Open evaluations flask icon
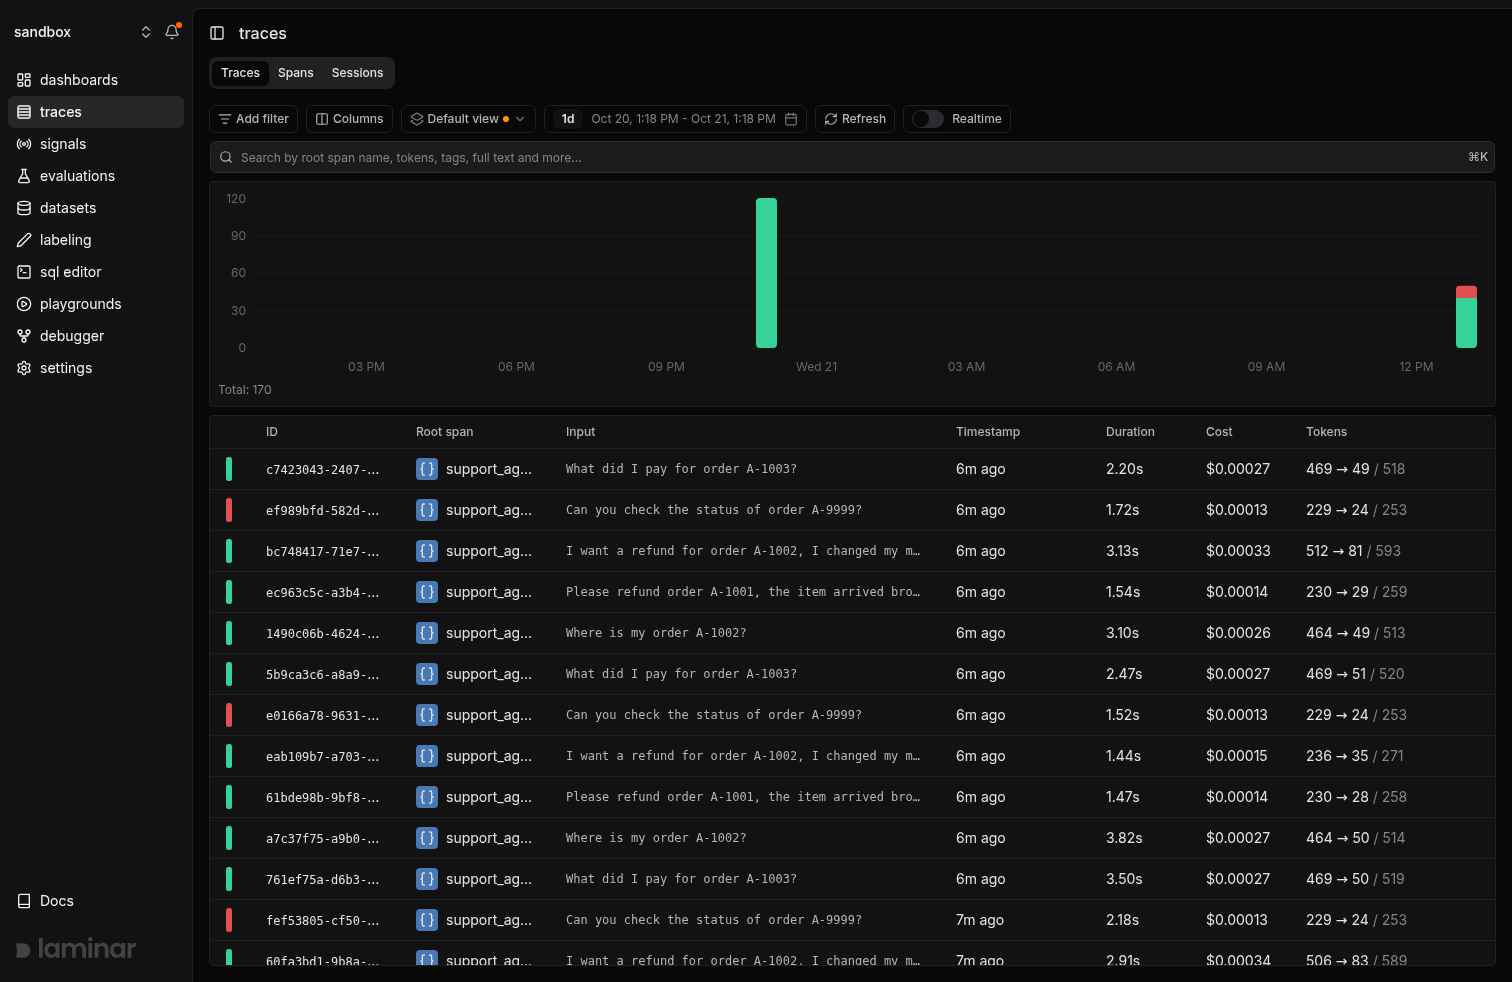Viewport: 1512px width, 982px height. click(x=24, y=176)
